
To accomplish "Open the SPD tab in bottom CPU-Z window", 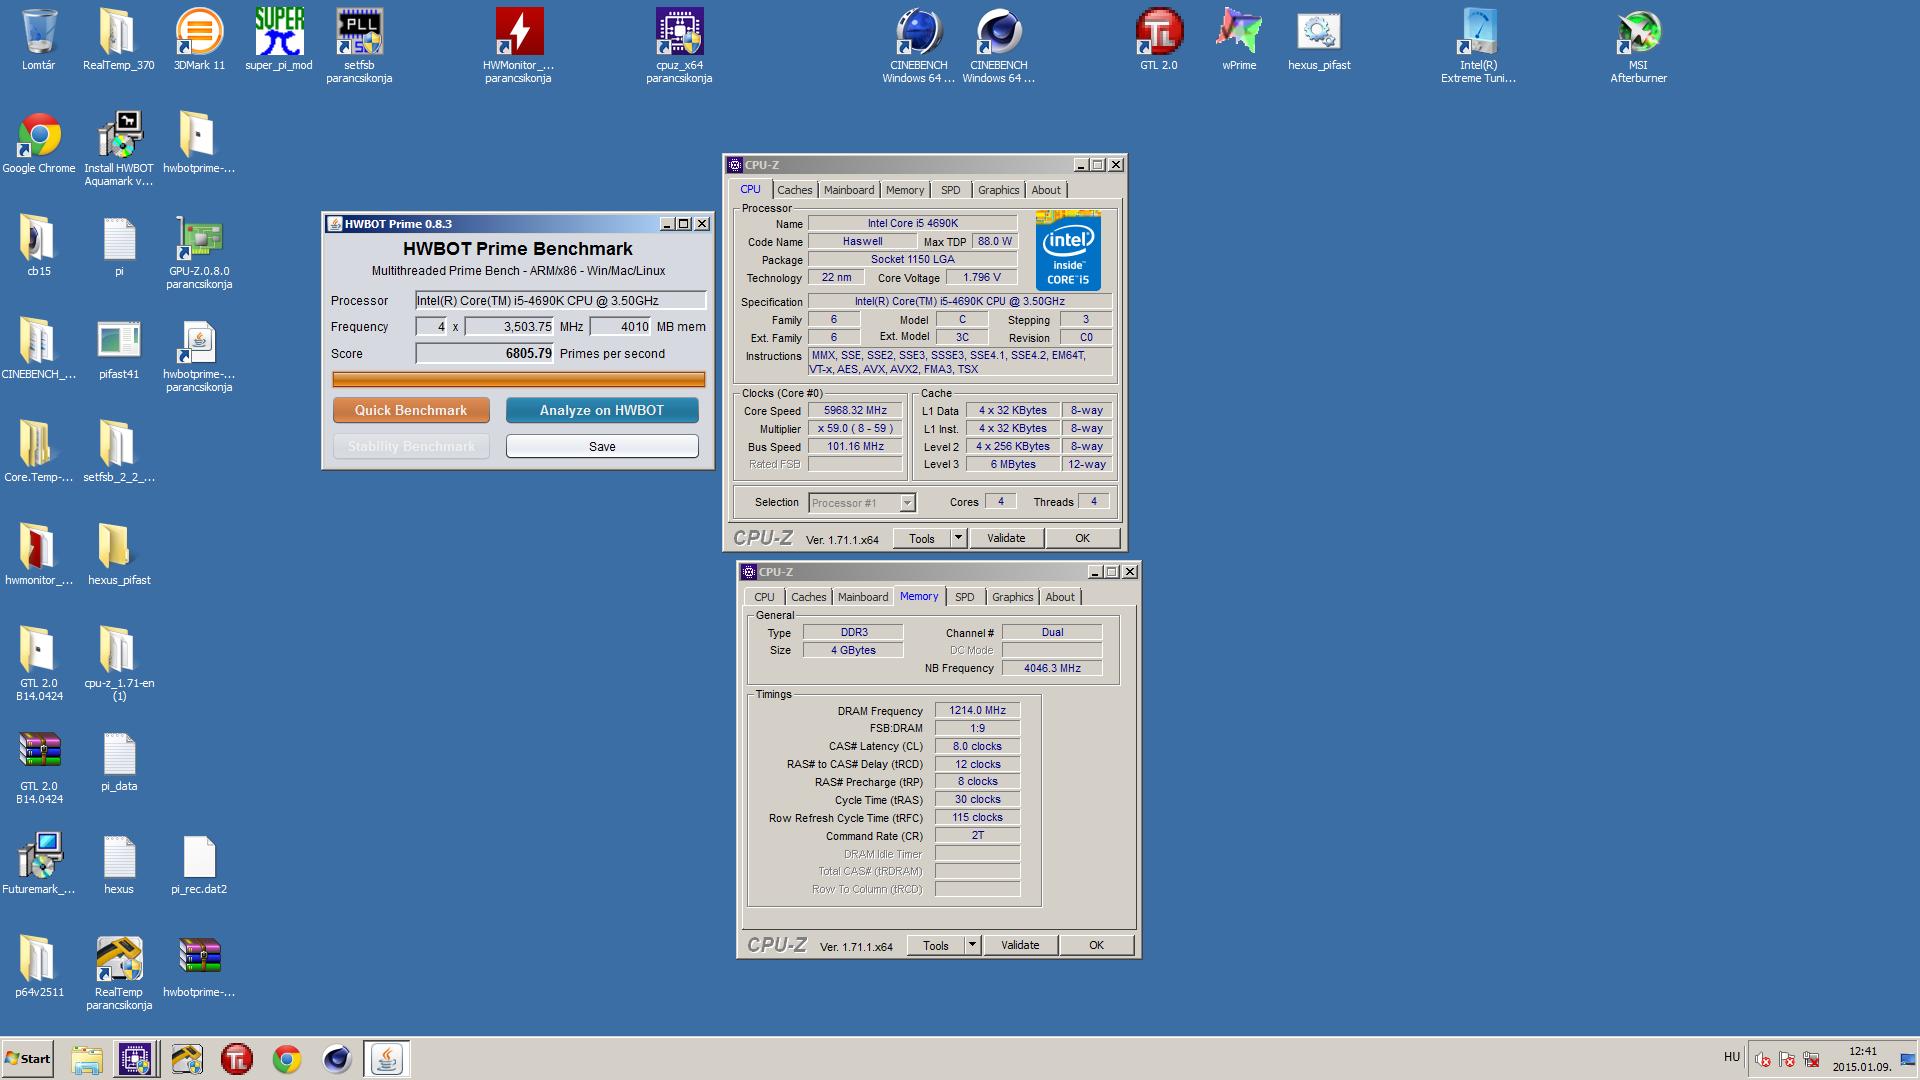I will tap(965, 597).
